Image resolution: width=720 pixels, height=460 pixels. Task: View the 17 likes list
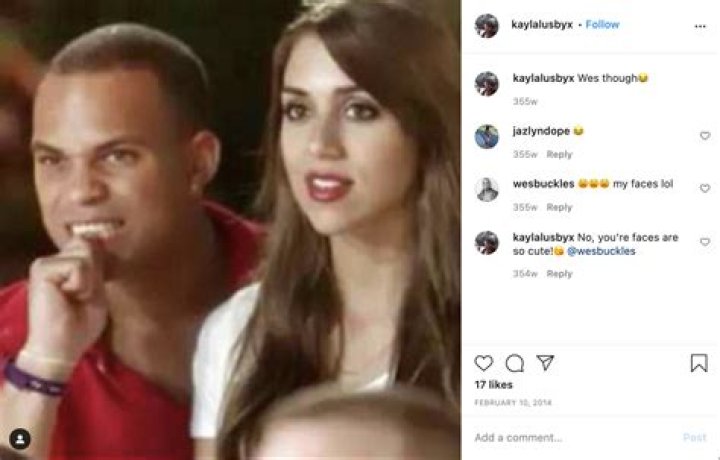pos(494,385)
